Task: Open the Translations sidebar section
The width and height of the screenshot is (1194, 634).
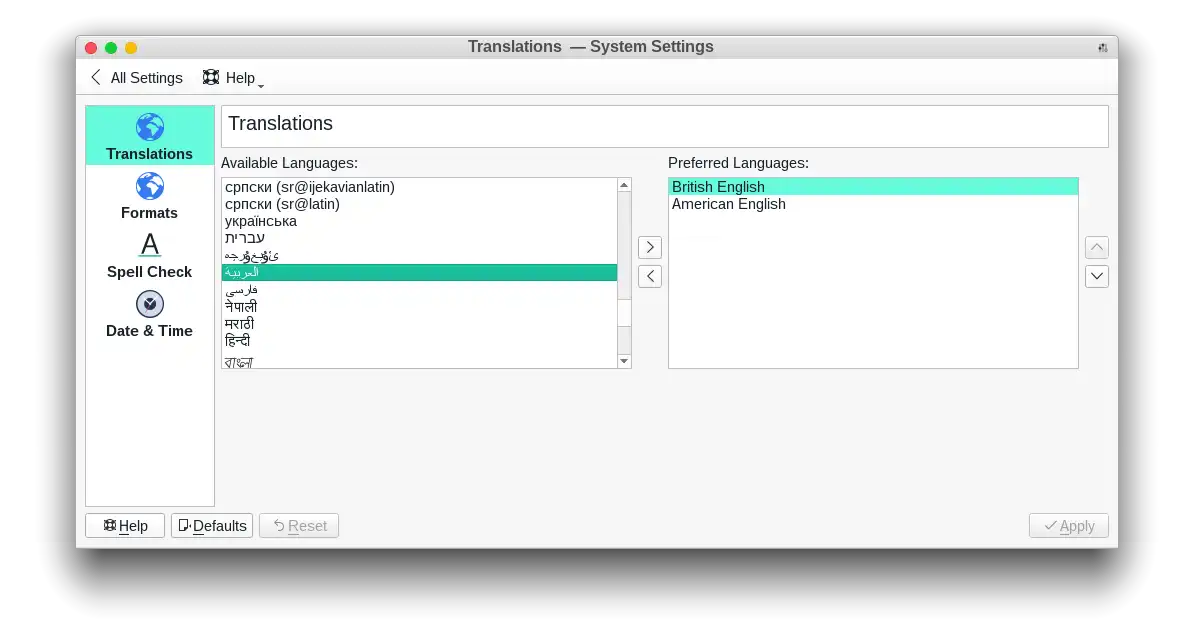Action: [149, 136]
